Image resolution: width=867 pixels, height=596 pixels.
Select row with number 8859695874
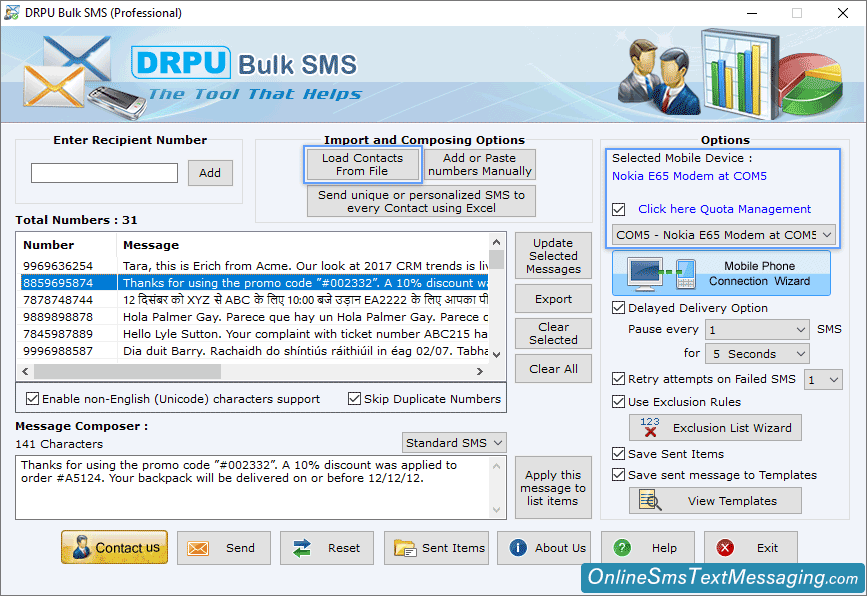click(x=254, y=283)
